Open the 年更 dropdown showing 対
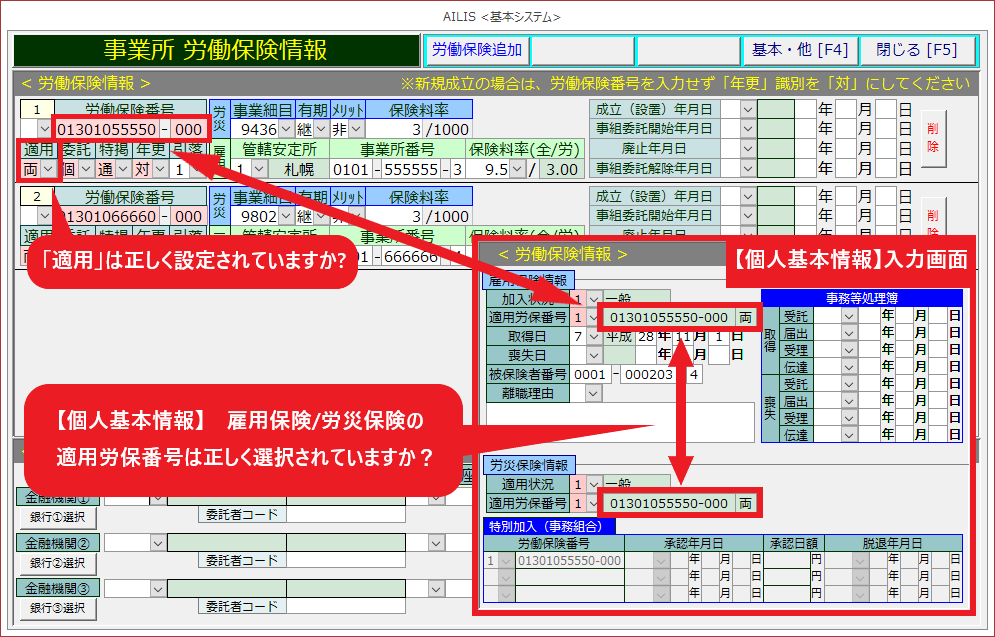Viewport: 995px width, 637px height. point(159,170)
